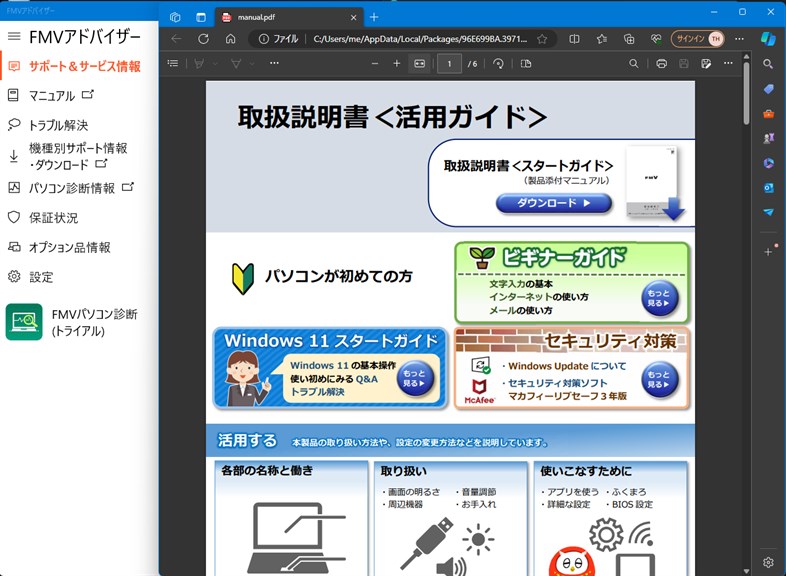This screenshot has height=576, width=786.
Task: Open Edge sidebar shopping tag icon
Action: (768, 89)
